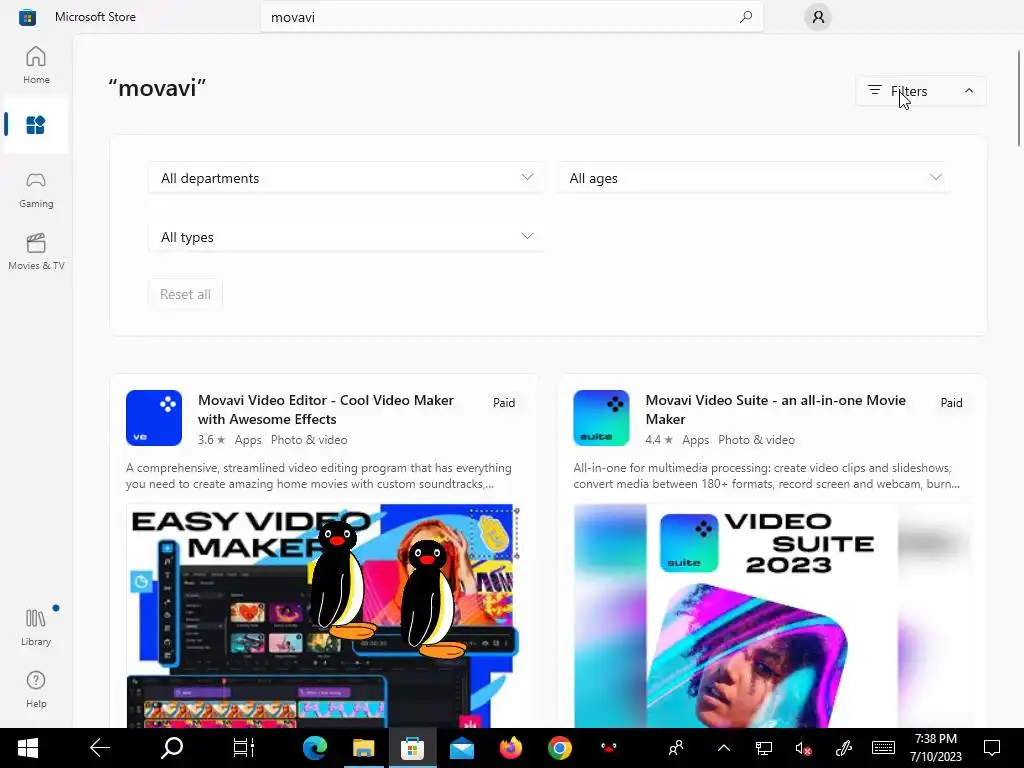The height and width of the screenshot is (768, 1024).
Task: Click the Paid label on Movavi Video Editor
Action: pyautogui.click(x=504, y=402)
